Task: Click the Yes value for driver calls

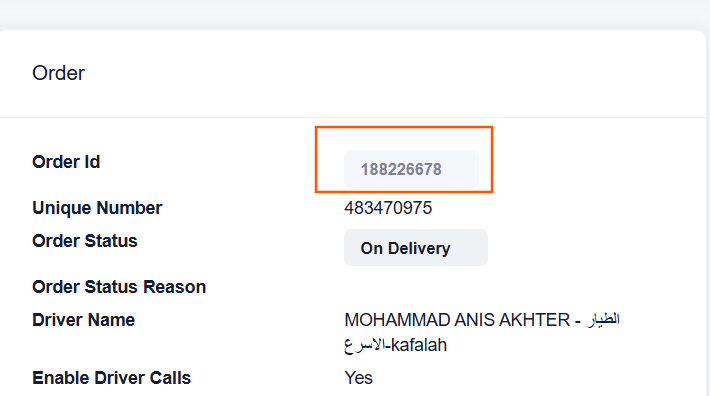Action: pos(359,378)
